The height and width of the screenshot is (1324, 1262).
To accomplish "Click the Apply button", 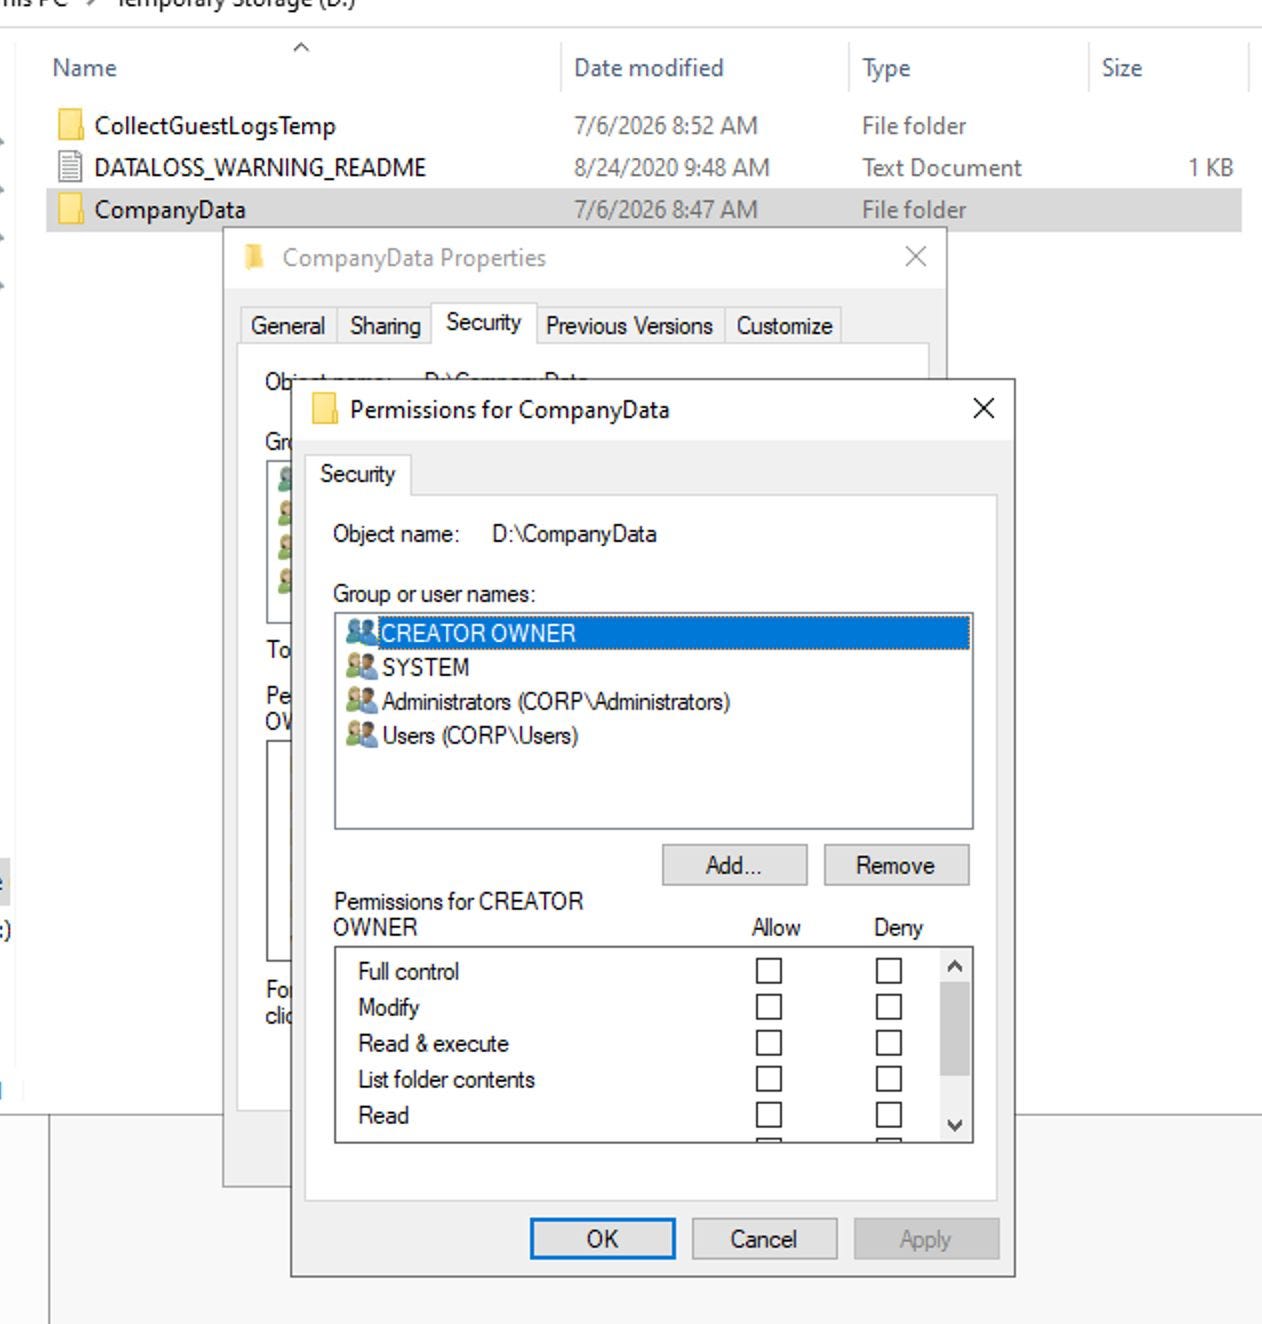I will tap(926, 1239).
